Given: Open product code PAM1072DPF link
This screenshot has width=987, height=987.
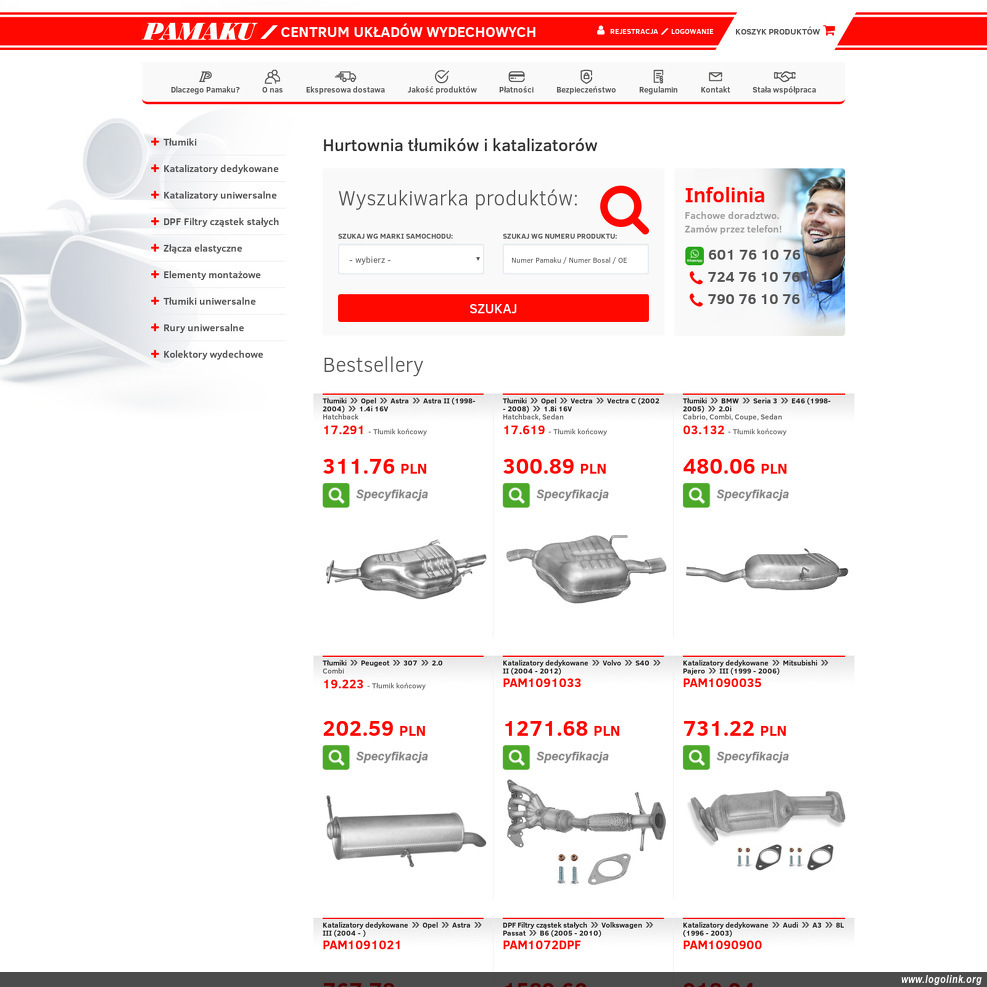Looking at the screenshot, I should [x=542, y=945].
